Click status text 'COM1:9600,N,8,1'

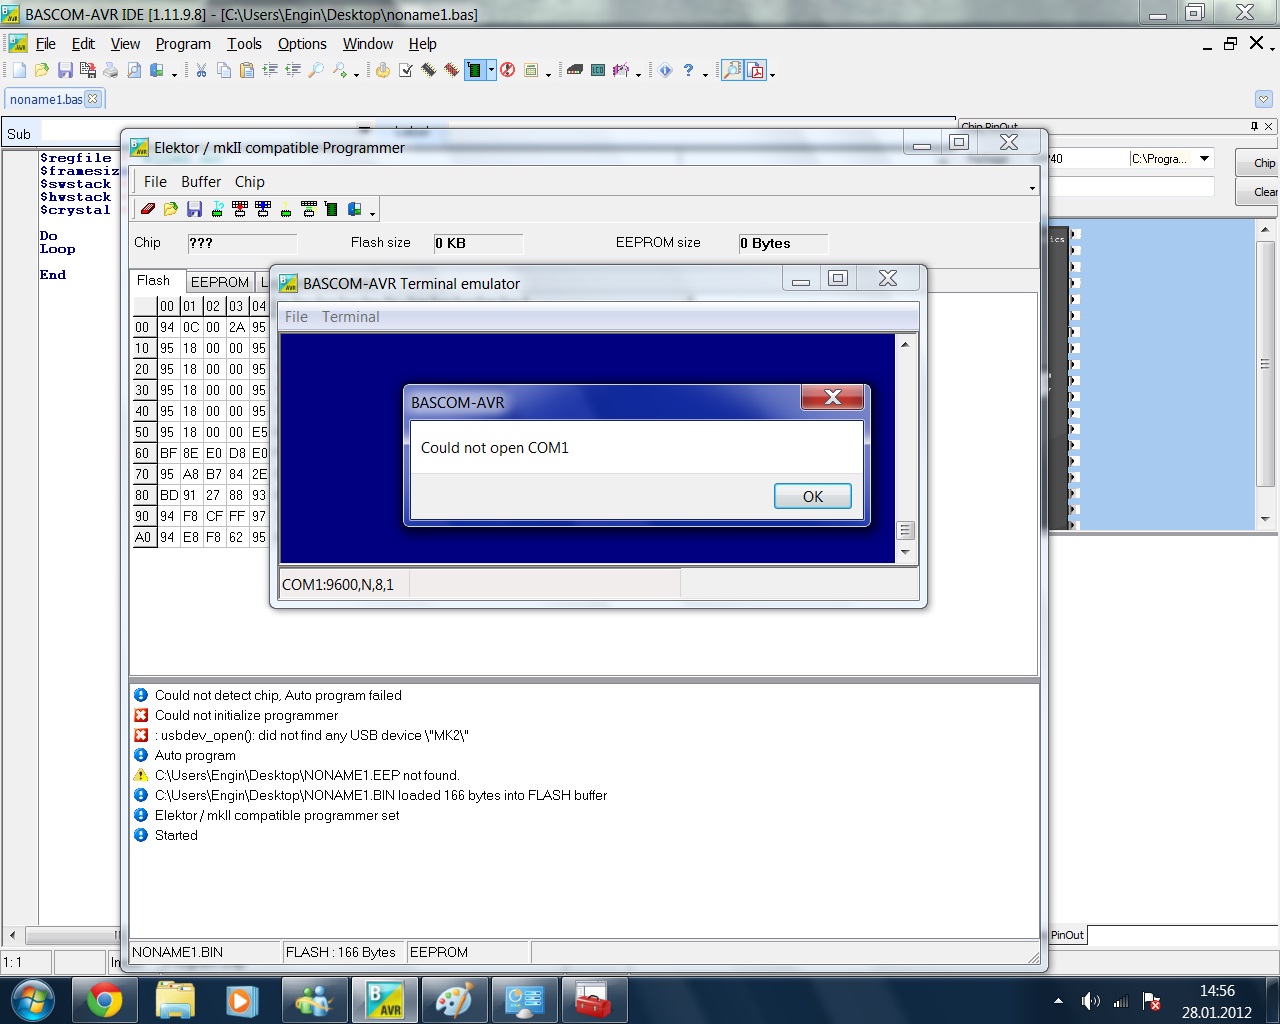click(x=338, y=585)
